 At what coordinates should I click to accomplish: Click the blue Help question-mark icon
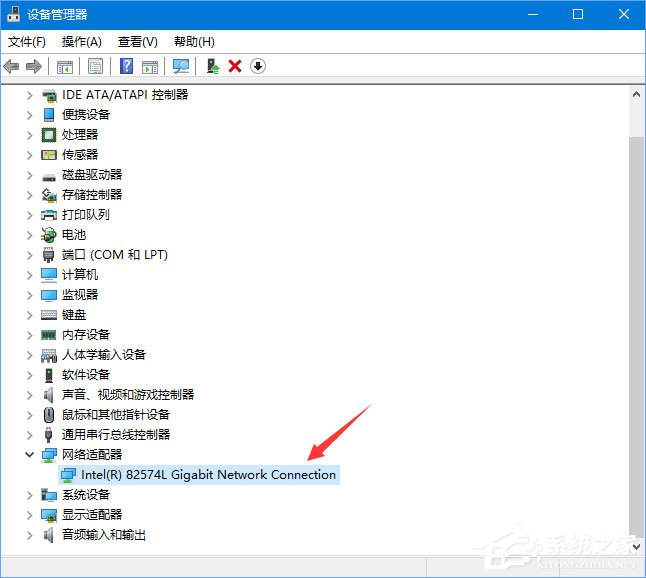tap(126, 66)
